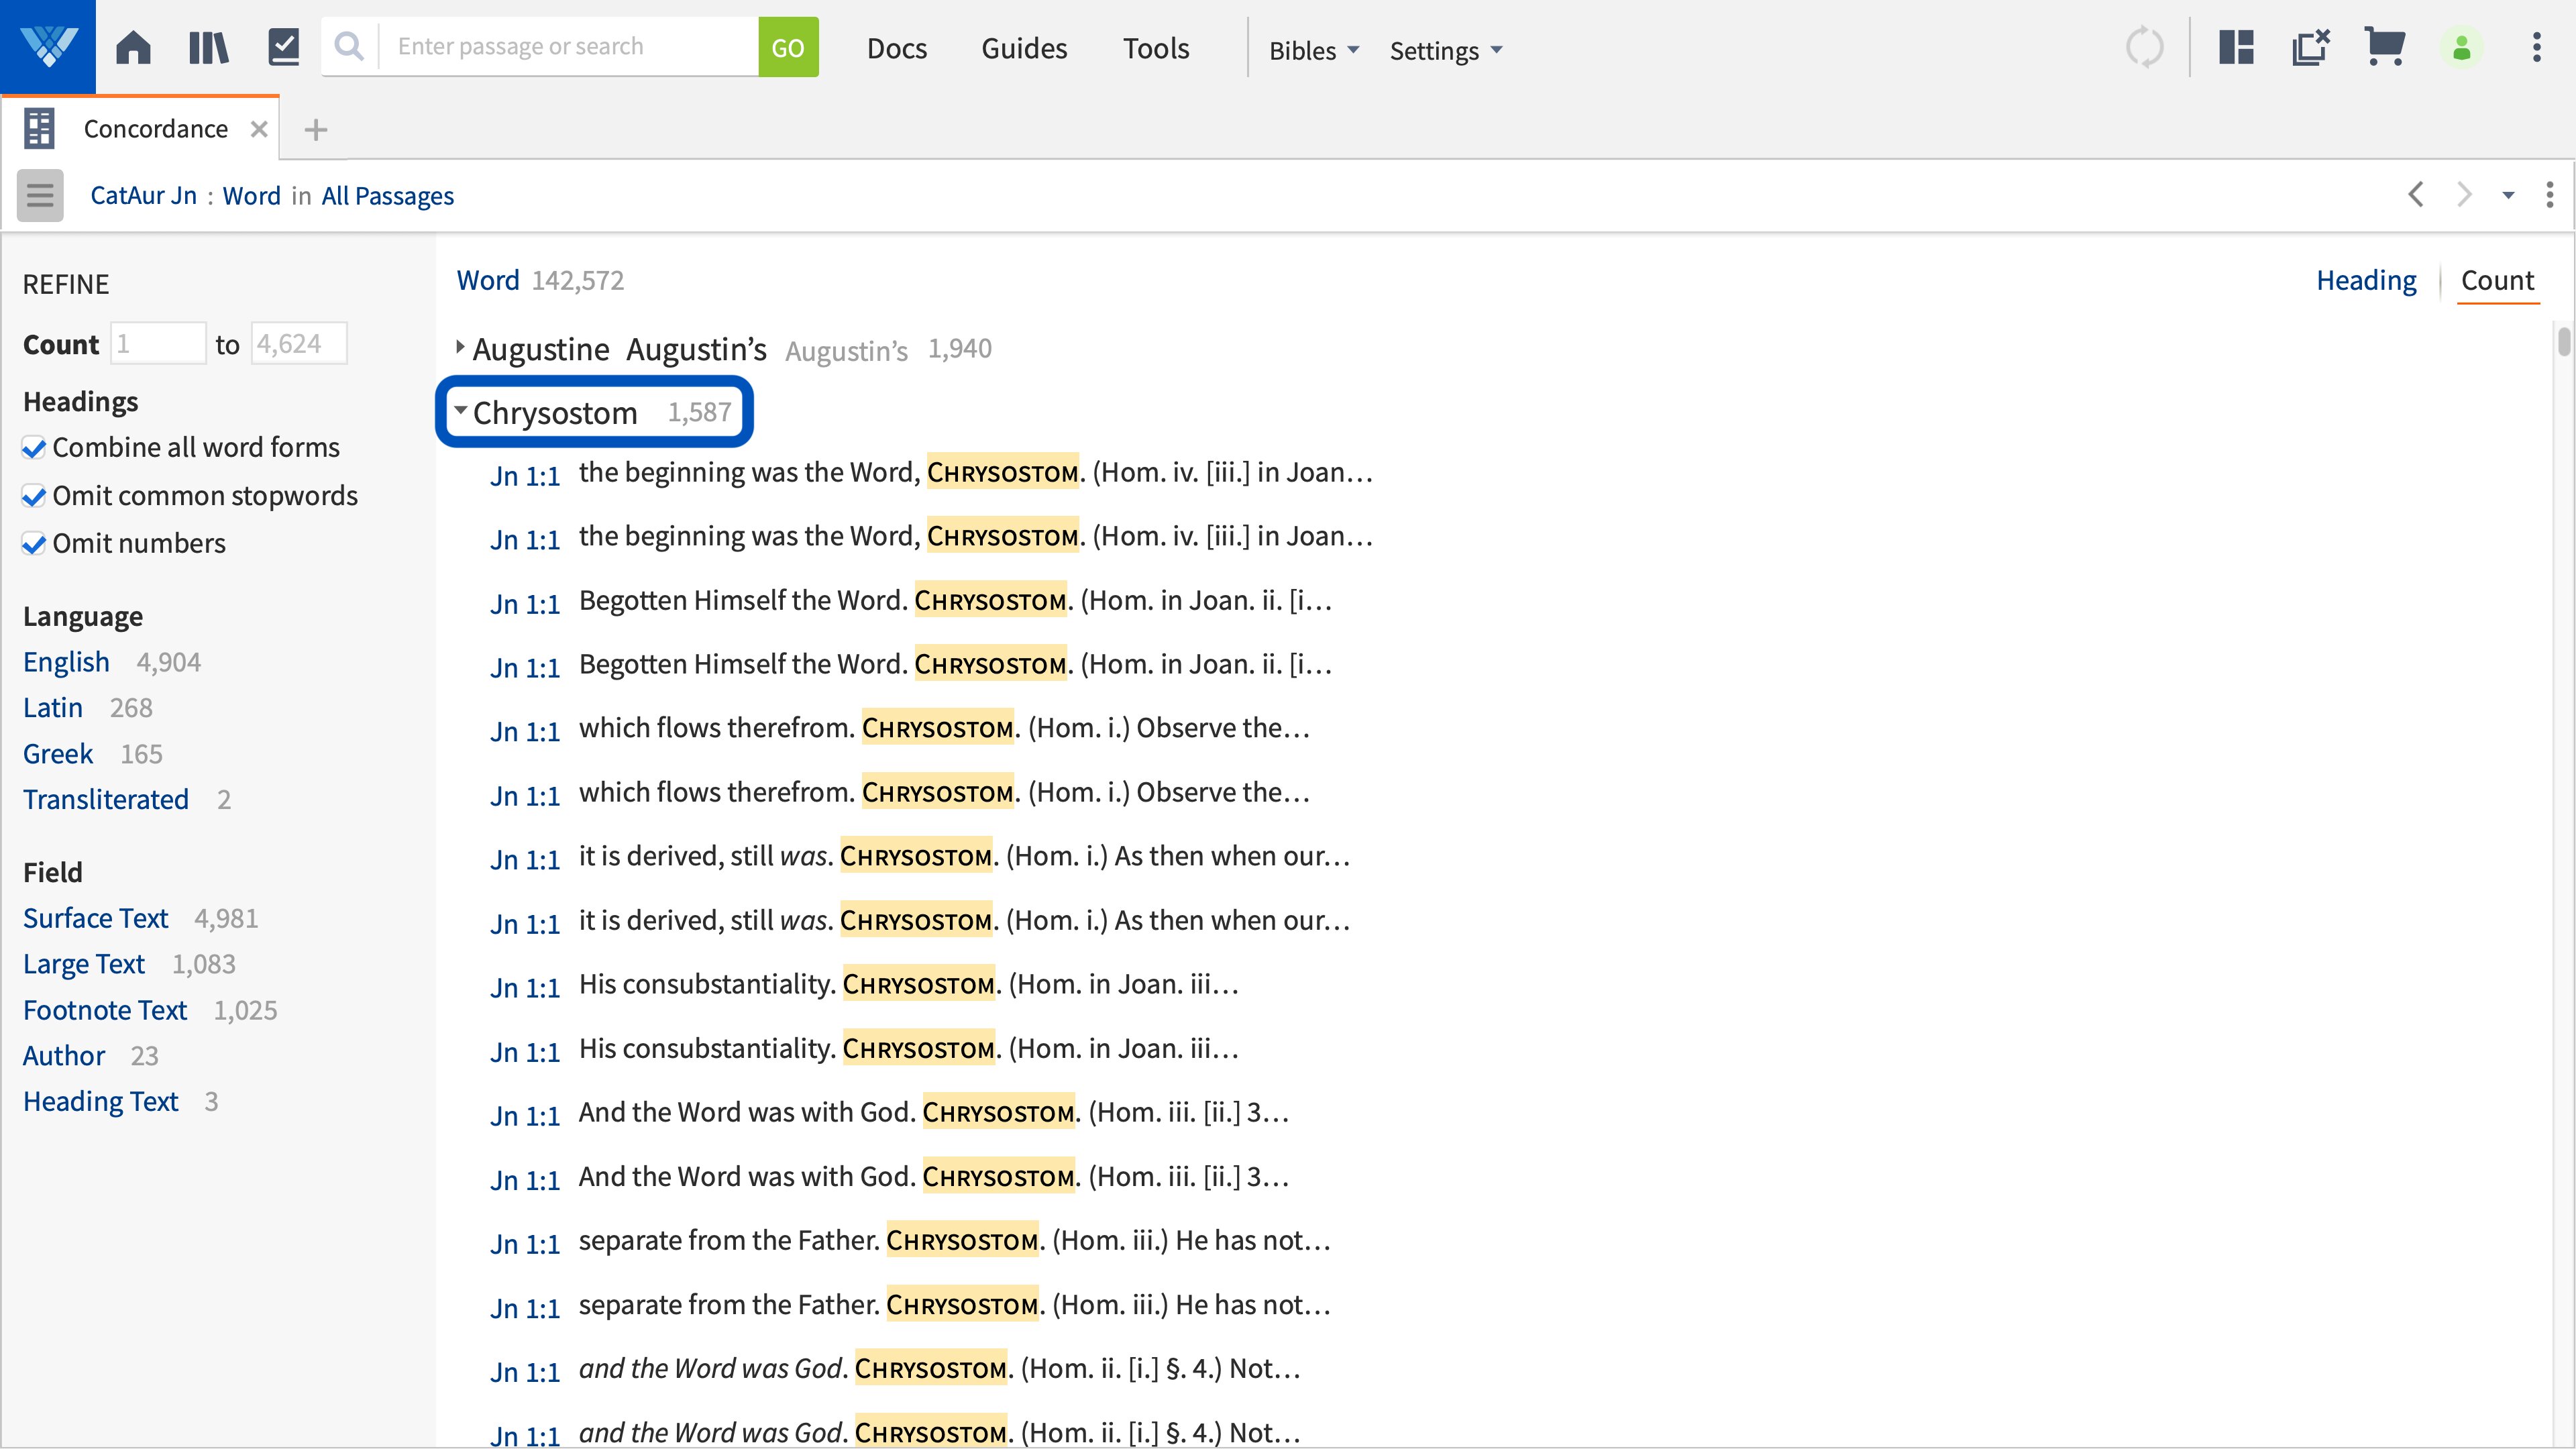
Task: Open the sync status icon in the toolbar
Action: click(x=2146, y=46)
